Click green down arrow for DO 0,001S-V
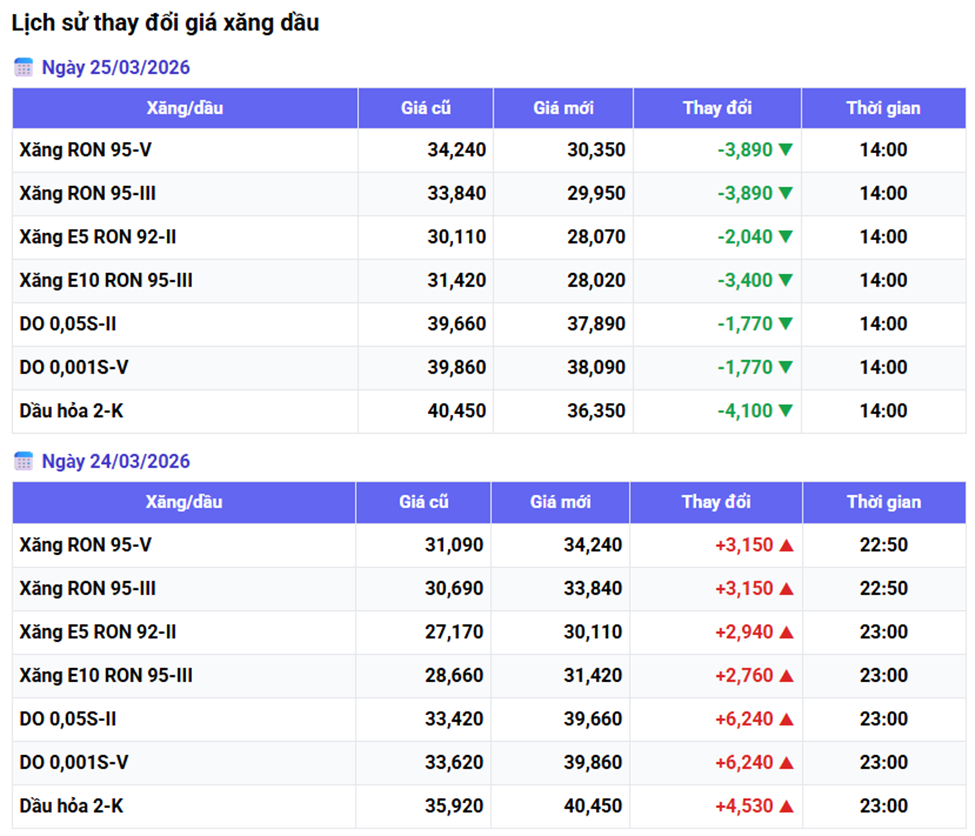 click(x=786, y=367)
